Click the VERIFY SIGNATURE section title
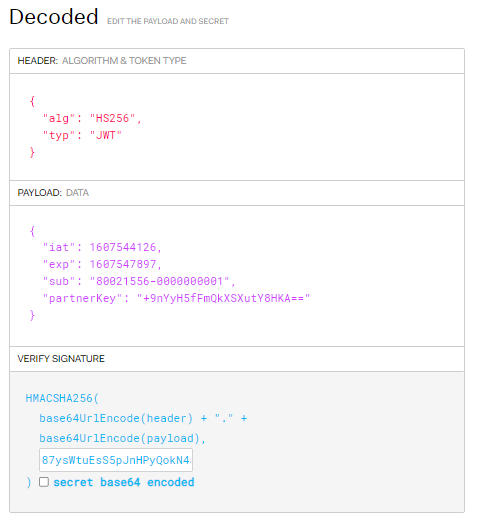 point(61,359)
